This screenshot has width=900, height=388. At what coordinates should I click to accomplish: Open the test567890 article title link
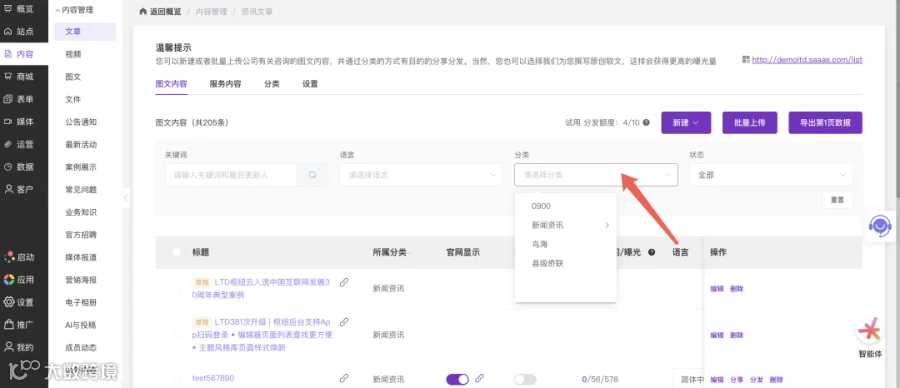(213, 378)
